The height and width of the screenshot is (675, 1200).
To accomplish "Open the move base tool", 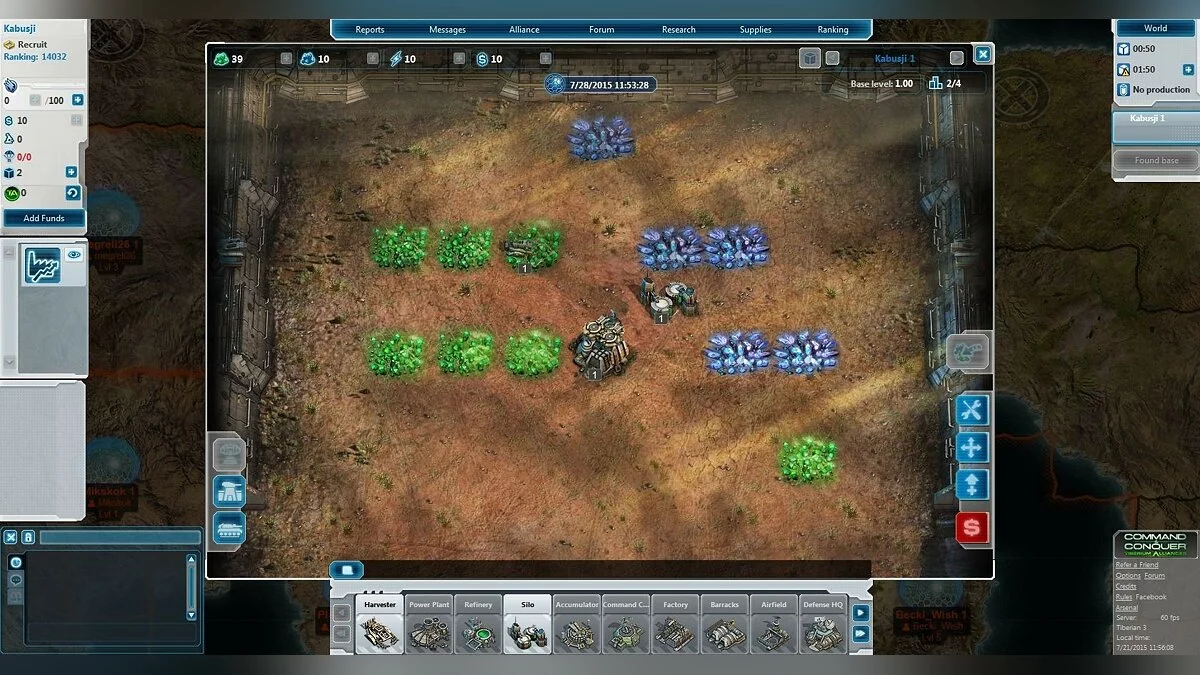I will point(970,447).
